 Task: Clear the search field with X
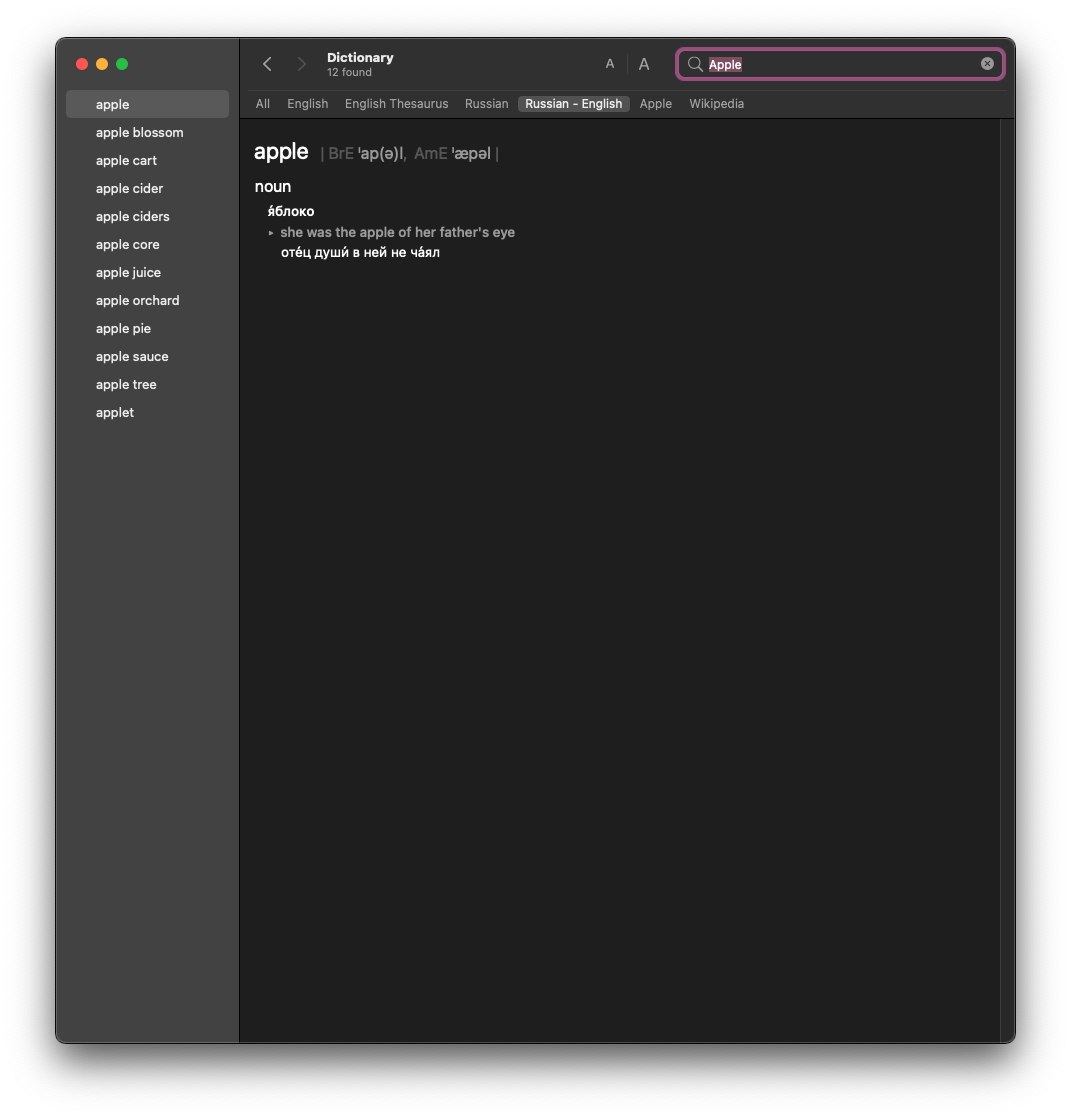point(987,63)
